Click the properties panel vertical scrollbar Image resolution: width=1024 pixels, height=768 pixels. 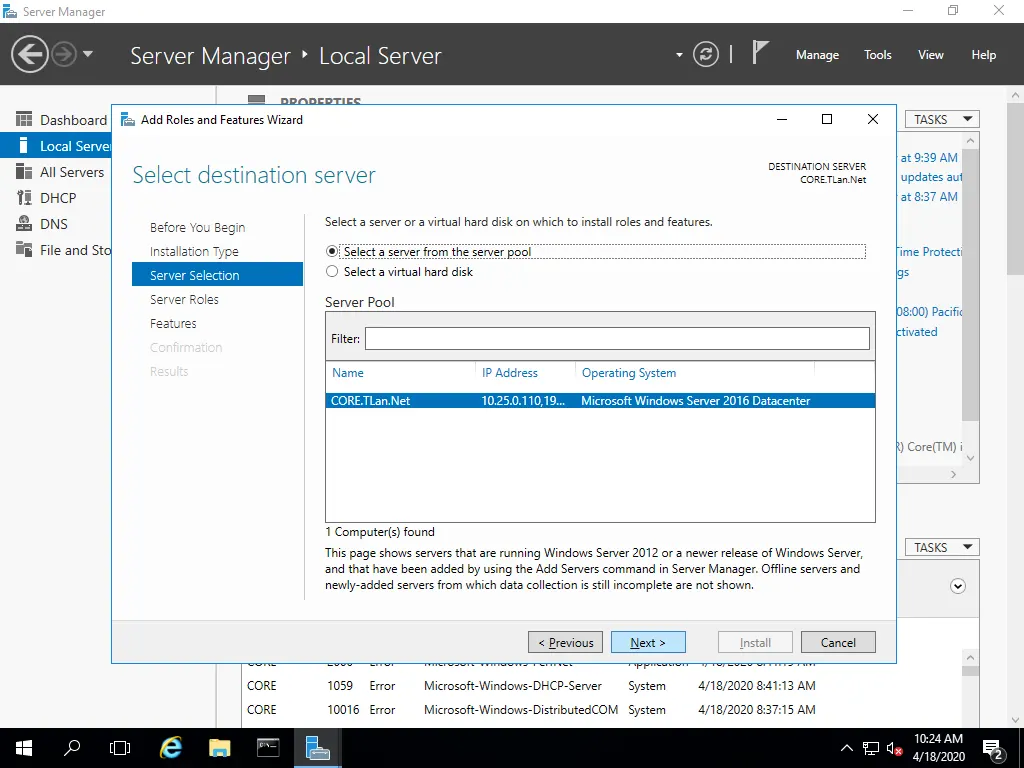(x=970, y=285)
